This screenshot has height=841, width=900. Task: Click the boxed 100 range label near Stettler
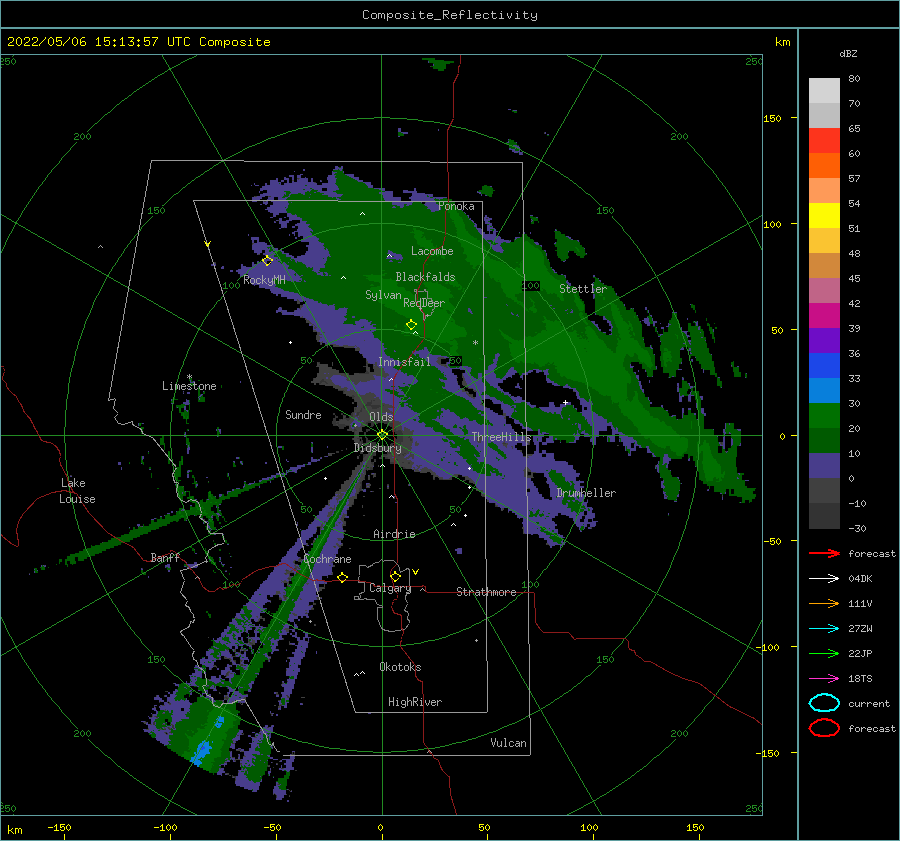click(x=531, y=285)
